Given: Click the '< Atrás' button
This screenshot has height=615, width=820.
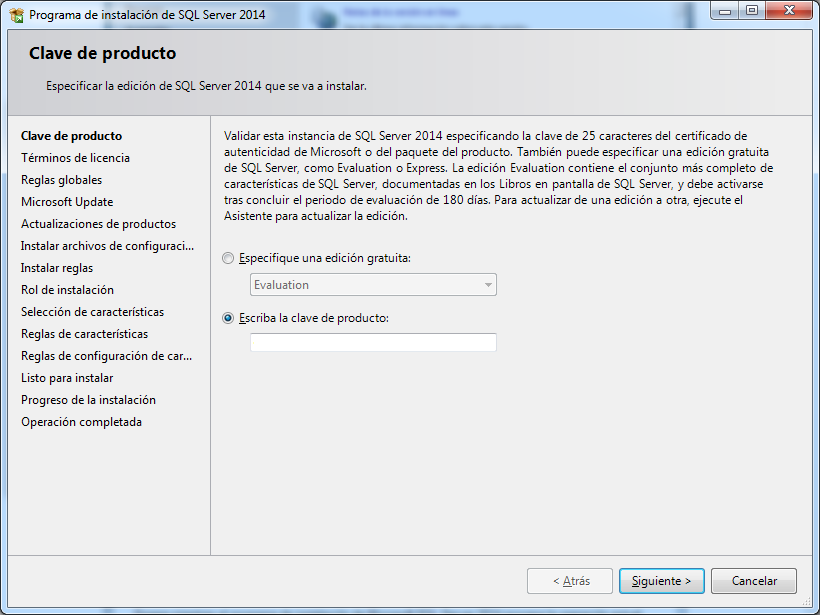Looking at the screenshot, I should click(x=570, y=581).
